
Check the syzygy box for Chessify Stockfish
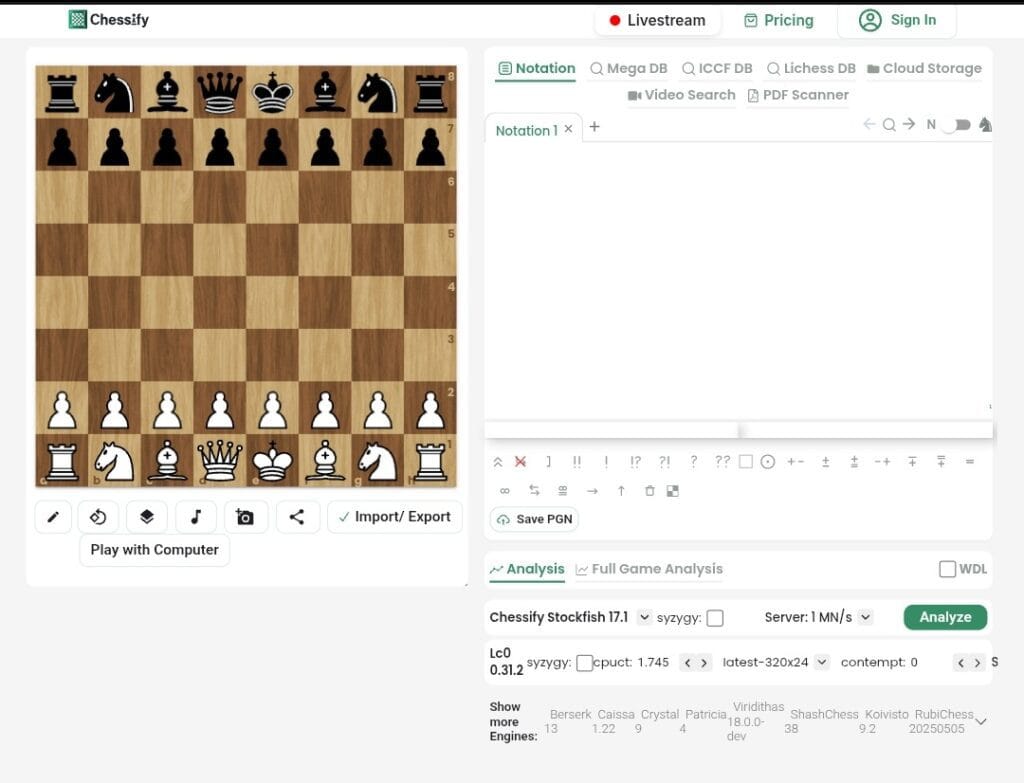(x=715, y=618)
